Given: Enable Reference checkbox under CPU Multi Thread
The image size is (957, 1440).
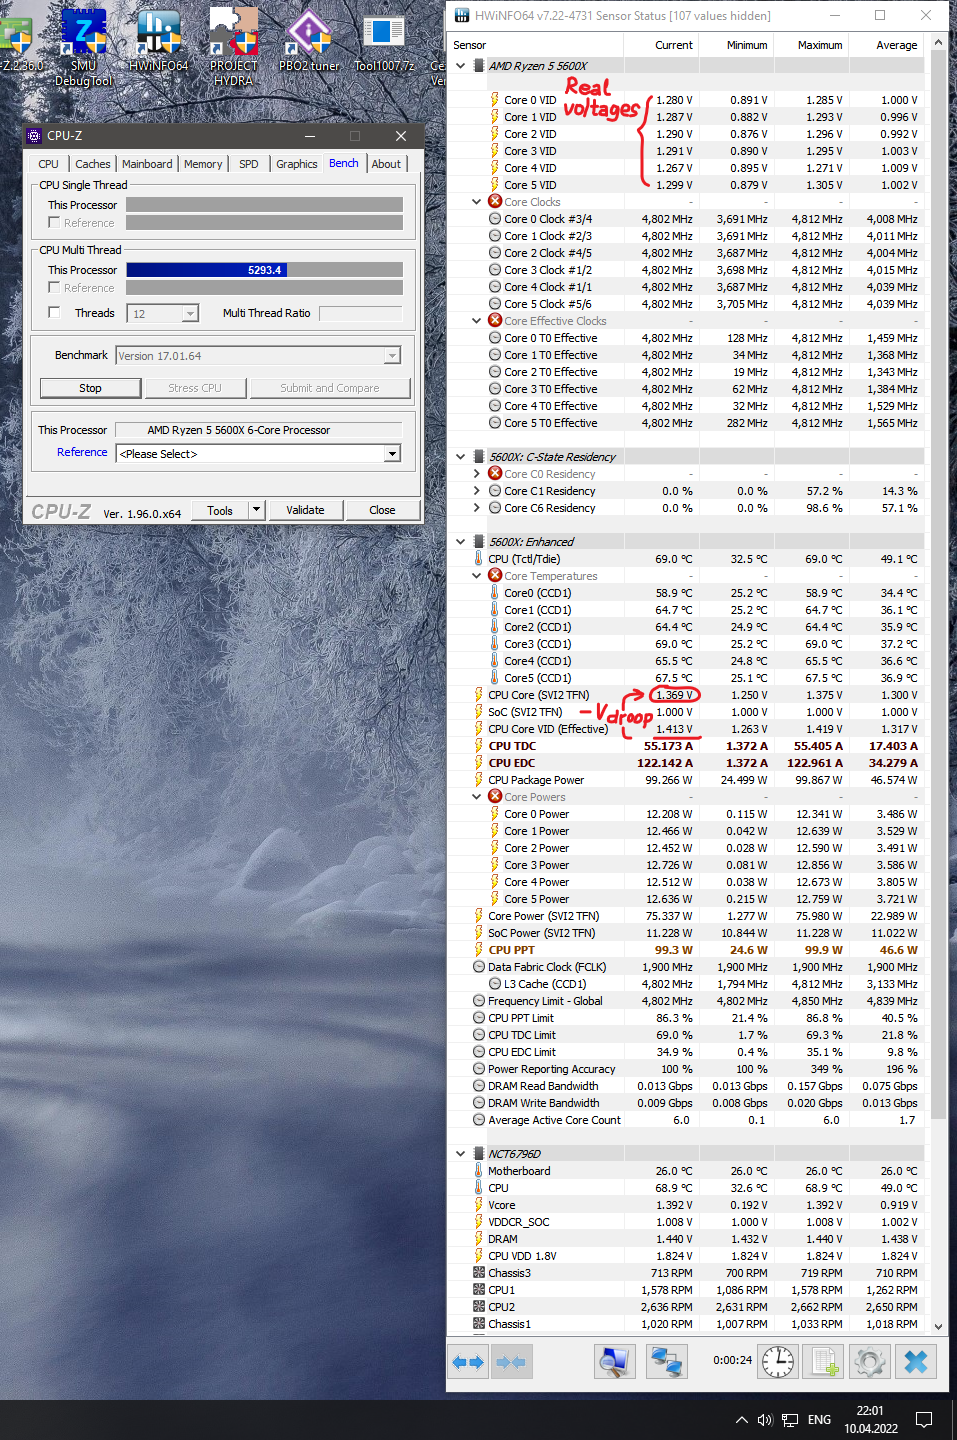Looking at the screenshot, I should pos(54,287).
